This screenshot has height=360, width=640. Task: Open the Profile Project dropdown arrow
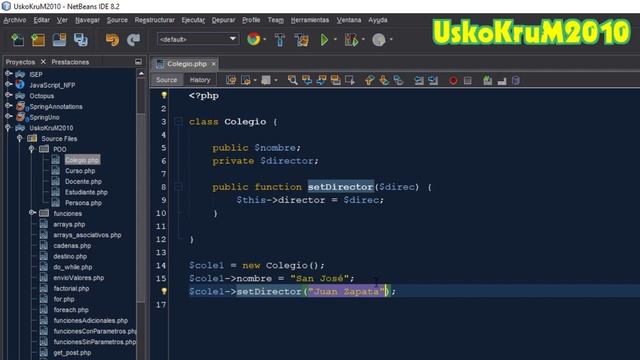391,40
